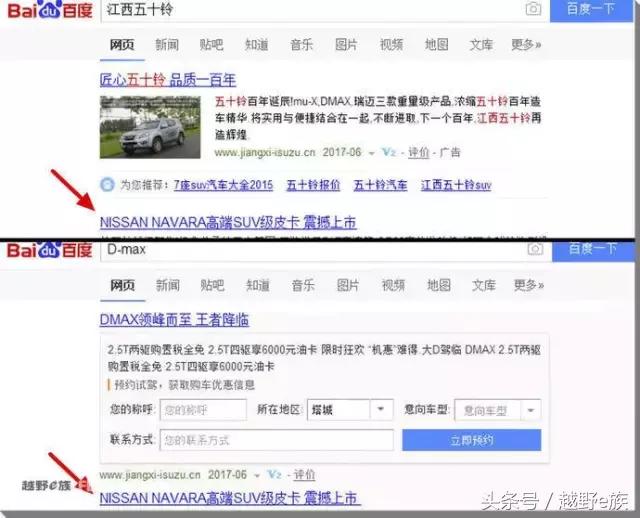This screenshot has height=518, width=640.
Task: Switch to 文库 tab in D-max search page
Action: coord(484,285)
